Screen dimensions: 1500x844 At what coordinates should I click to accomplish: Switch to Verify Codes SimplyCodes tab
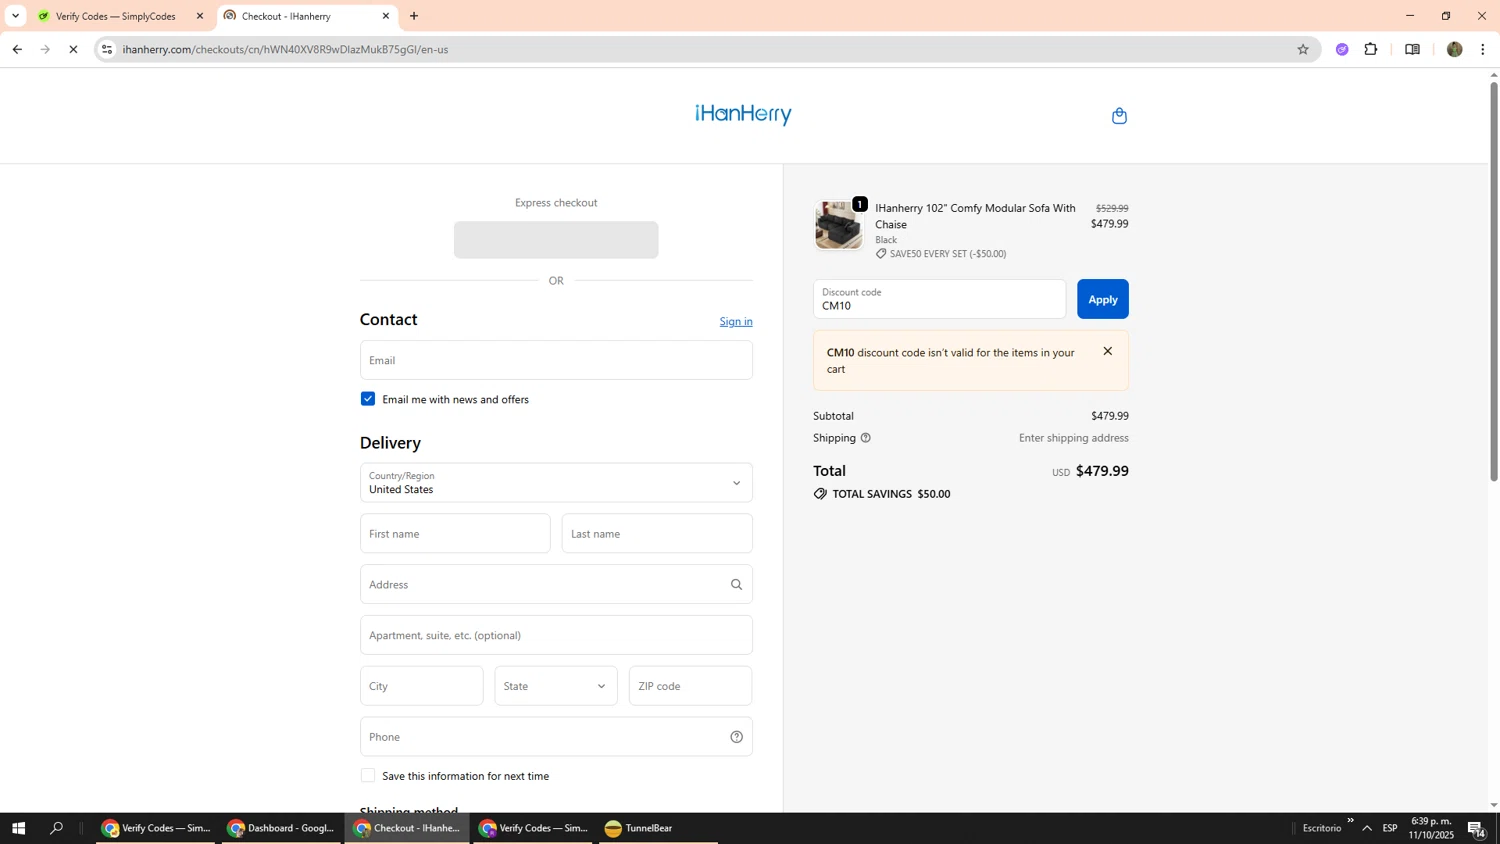(x=120, y=16)
